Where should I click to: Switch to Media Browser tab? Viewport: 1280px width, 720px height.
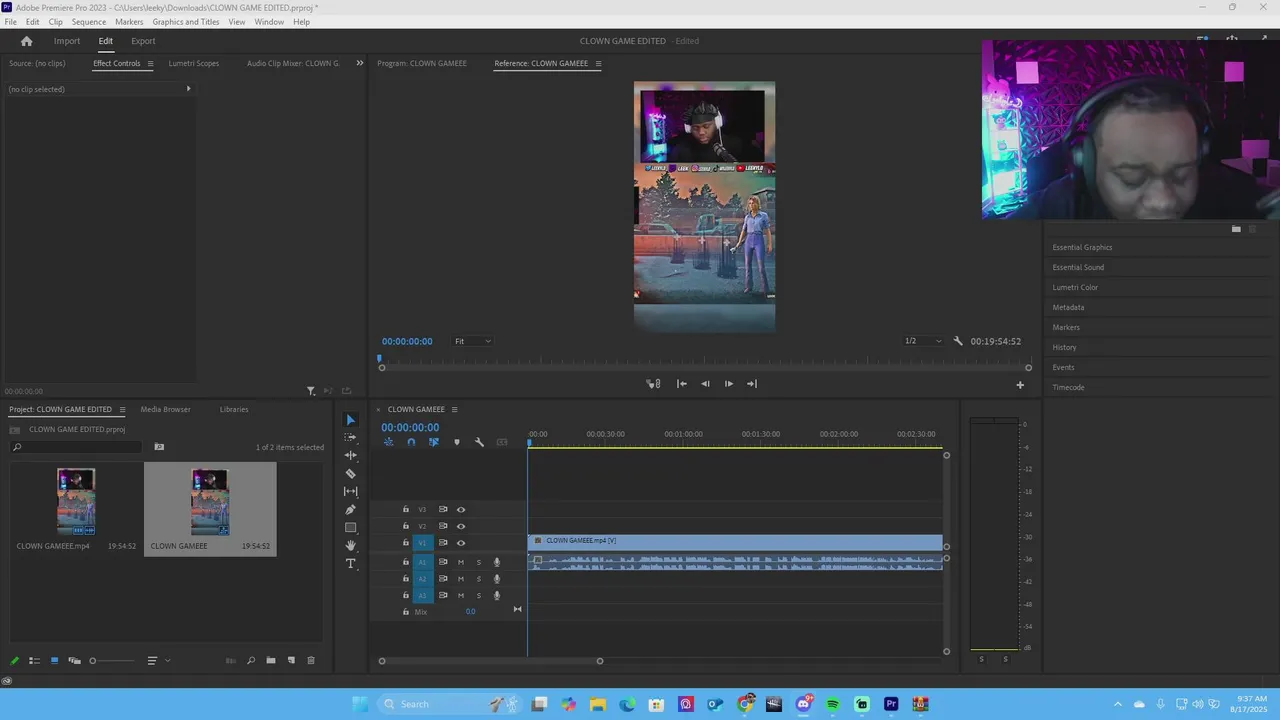(x=165, y=409)
